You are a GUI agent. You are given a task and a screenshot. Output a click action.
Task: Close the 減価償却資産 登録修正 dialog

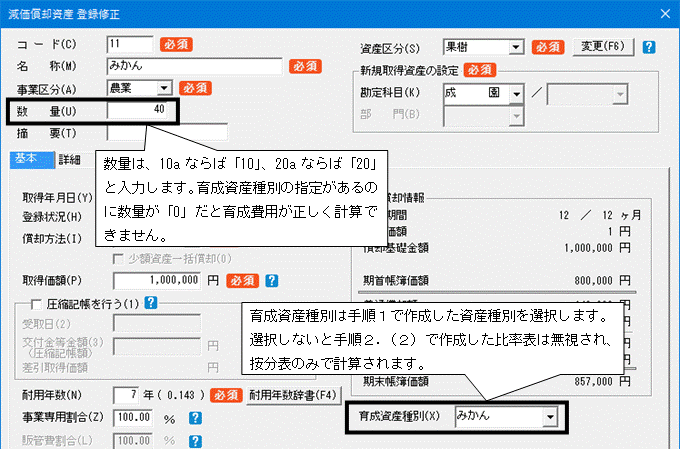coord(665,14)
